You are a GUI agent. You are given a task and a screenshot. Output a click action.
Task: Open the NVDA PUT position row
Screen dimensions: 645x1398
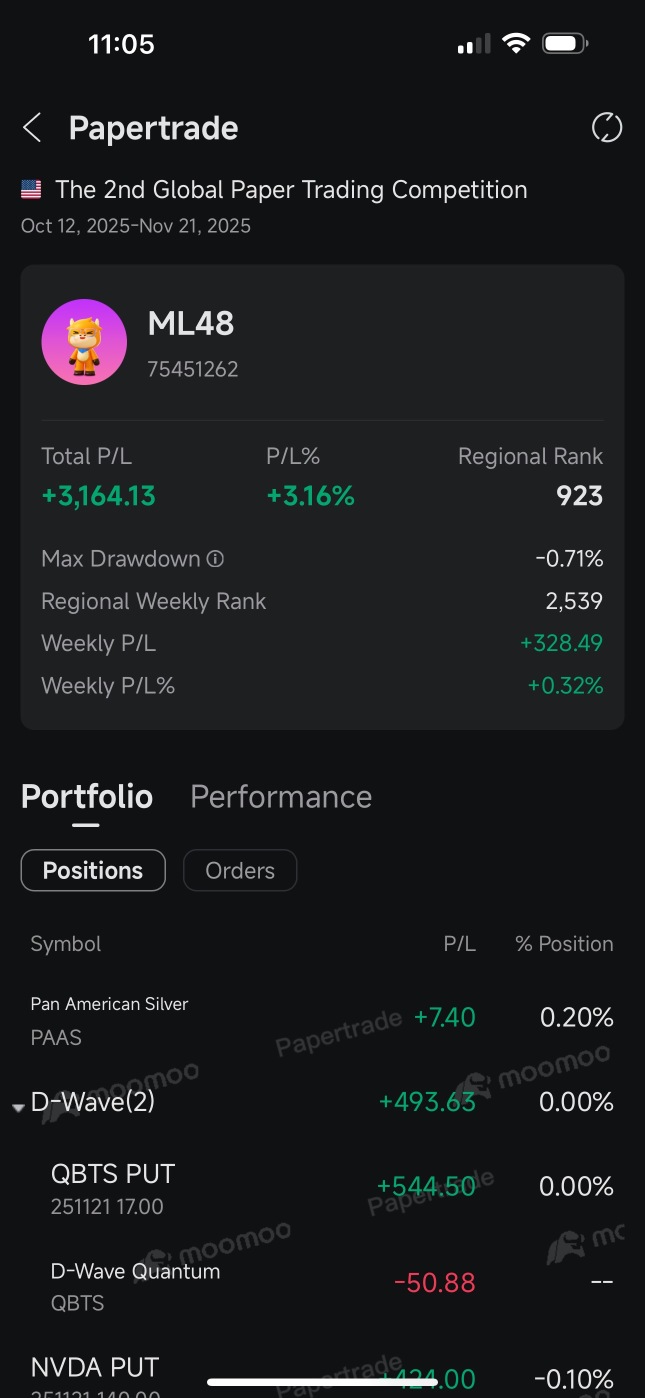(x=322, y=1375)
